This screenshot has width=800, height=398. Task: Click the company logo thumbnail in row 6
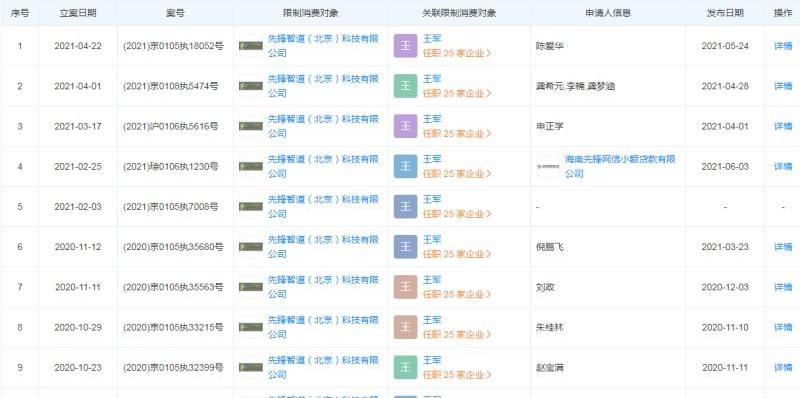(251, 247)
